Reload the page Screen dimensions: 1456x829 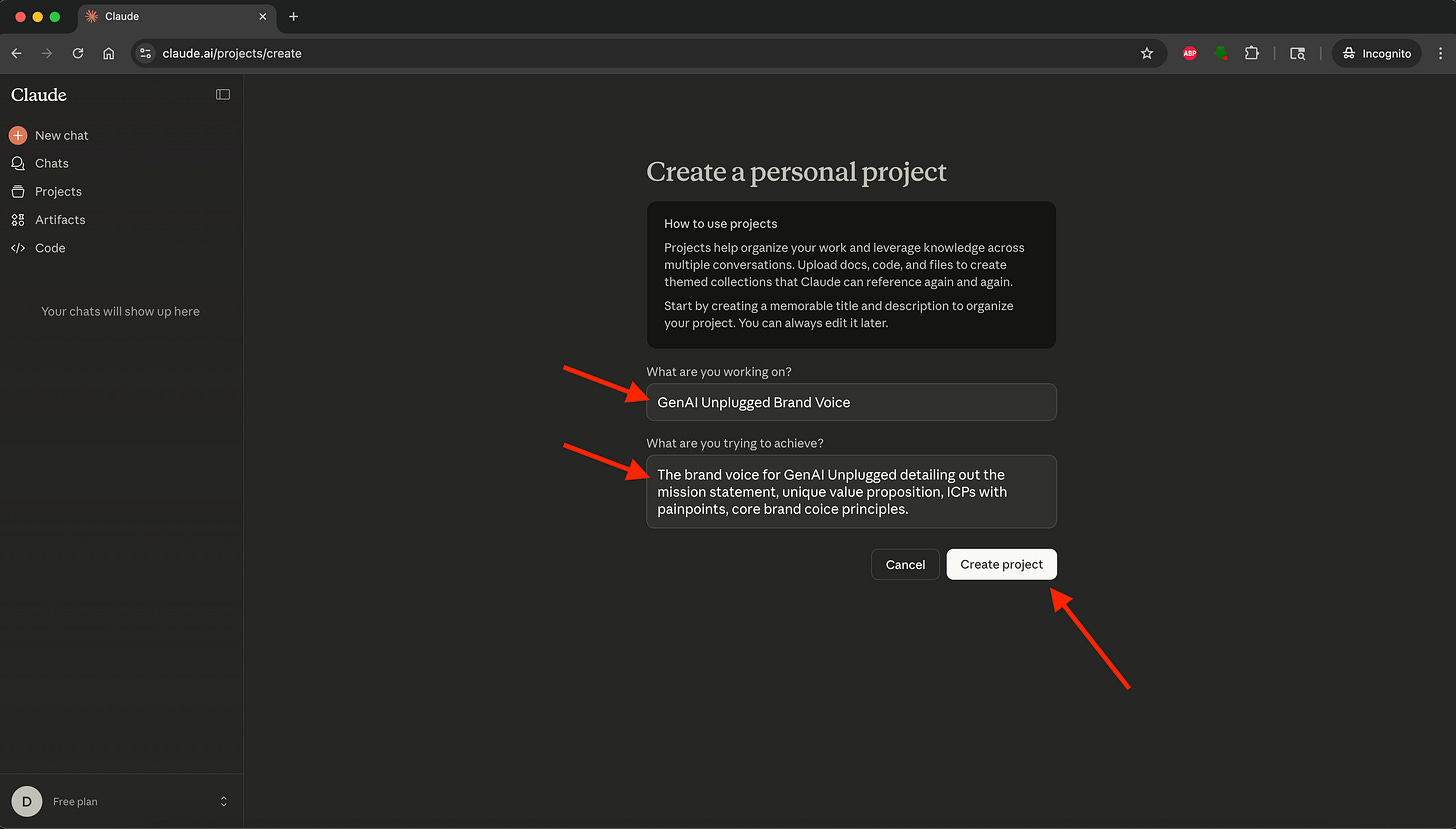pos(78,53)
